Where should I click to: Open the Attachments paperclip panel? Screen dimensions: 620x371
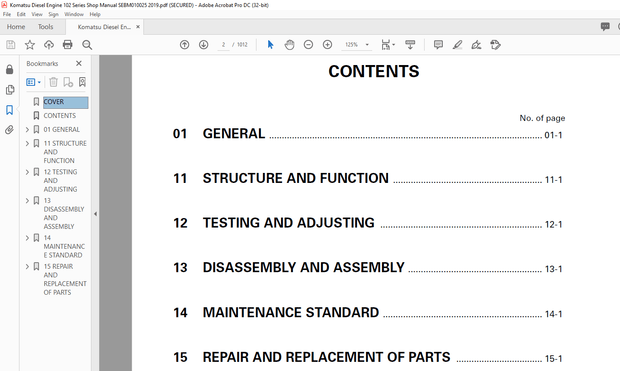pyautogui.click(x=9, y=130)
